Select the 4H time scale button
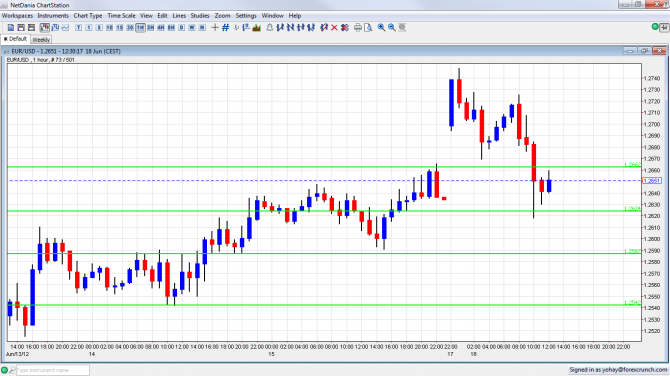The height and width of the screenshot is (376, 670). pos(161,27)
